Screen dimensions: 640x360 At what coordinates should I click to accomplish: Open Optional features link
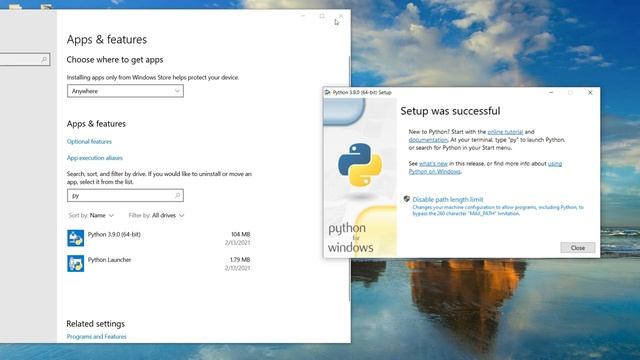pos(89,142)
